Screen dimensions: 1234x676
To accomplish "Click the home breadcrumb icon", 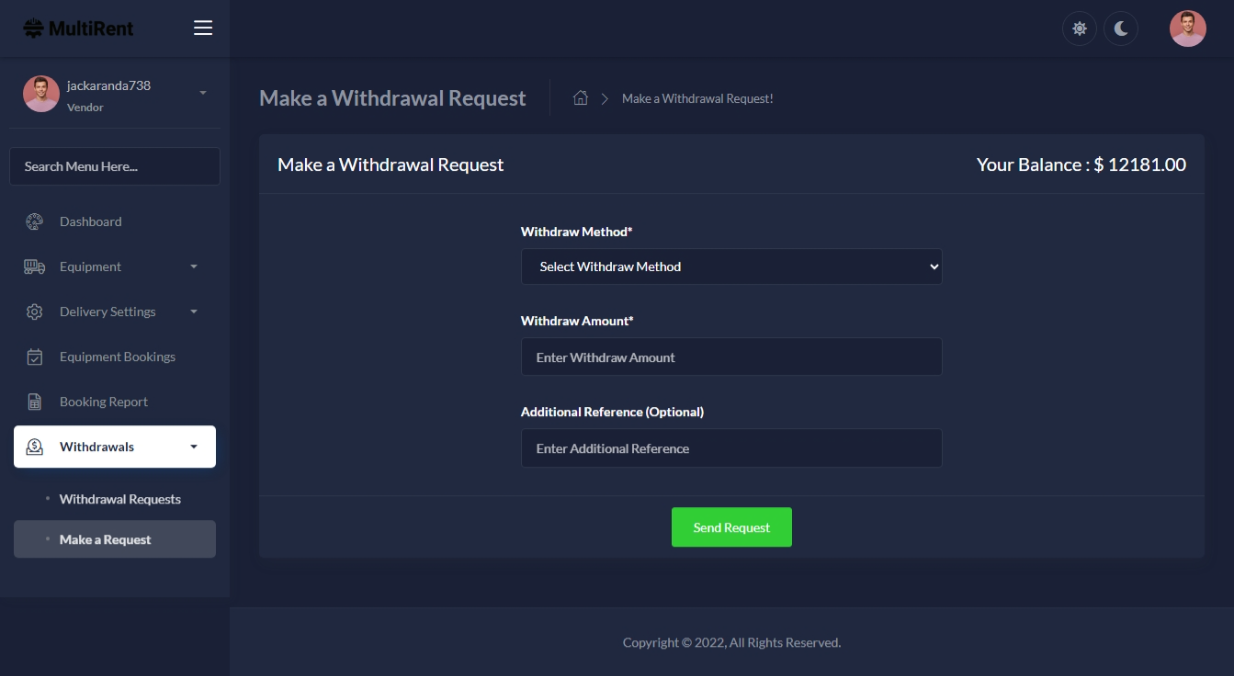I will click(580, 98).
